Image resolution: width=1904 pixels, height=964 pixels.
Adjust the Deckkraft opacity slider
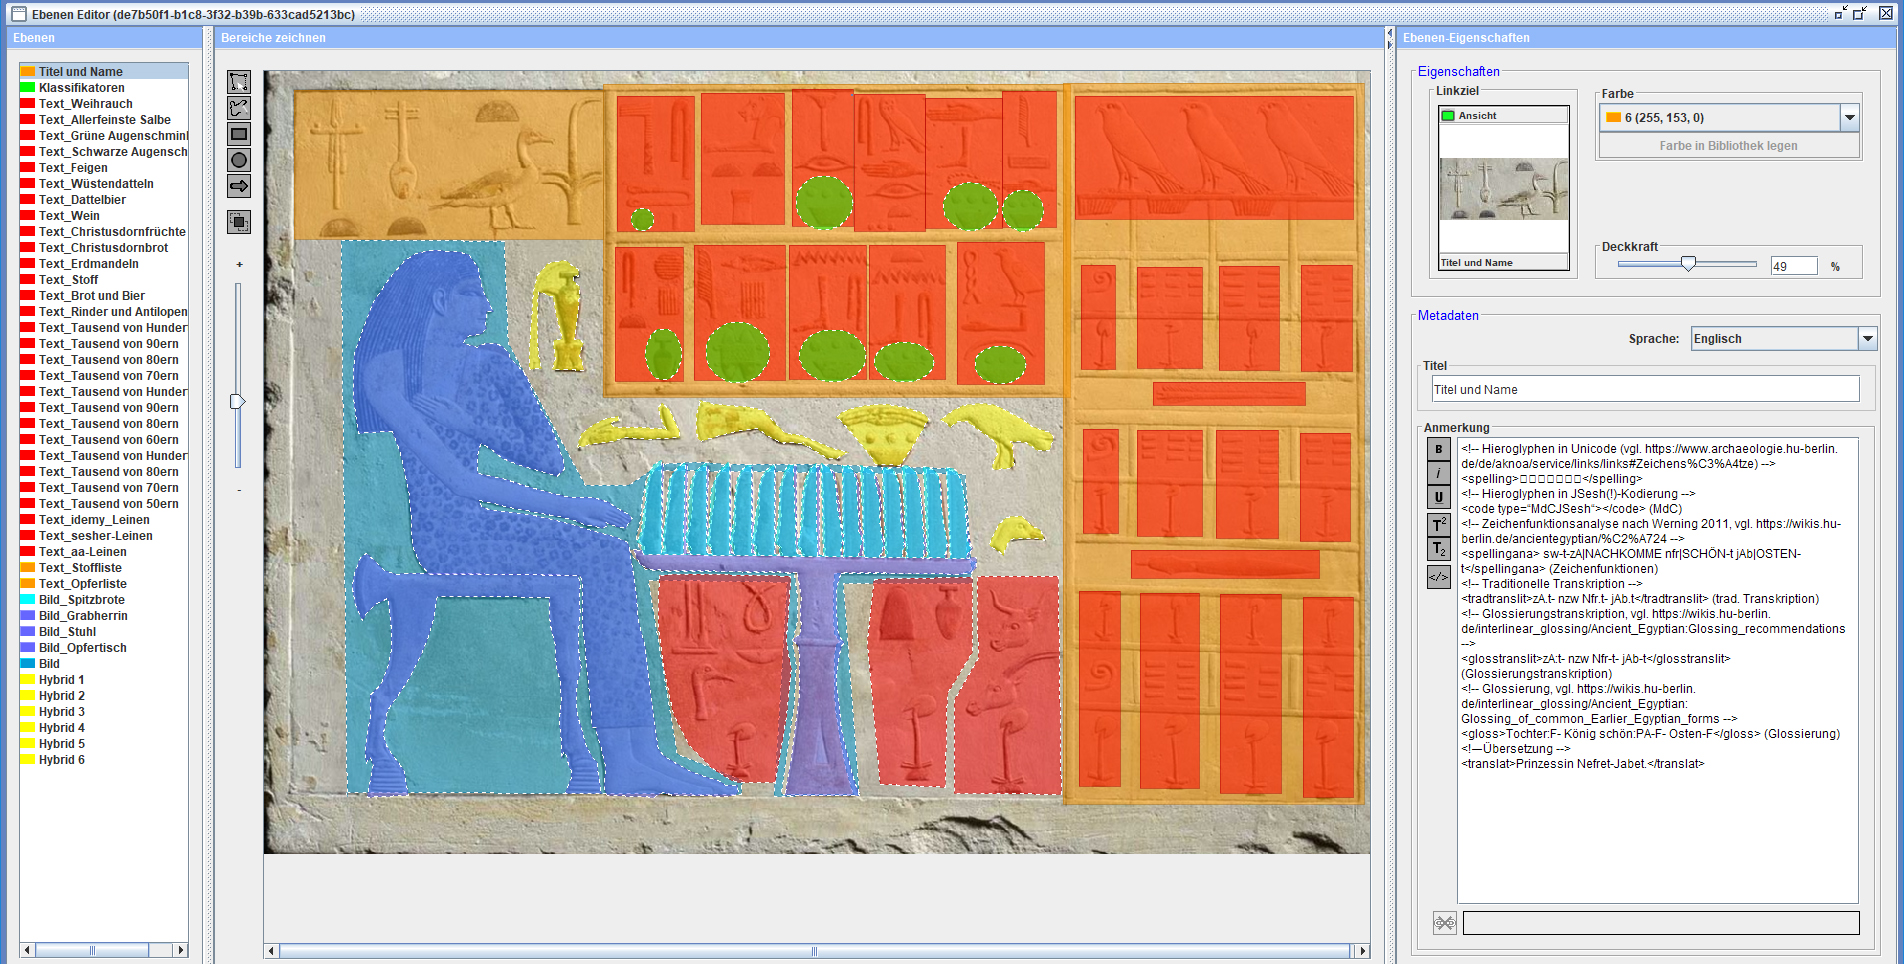[1688, 264]
